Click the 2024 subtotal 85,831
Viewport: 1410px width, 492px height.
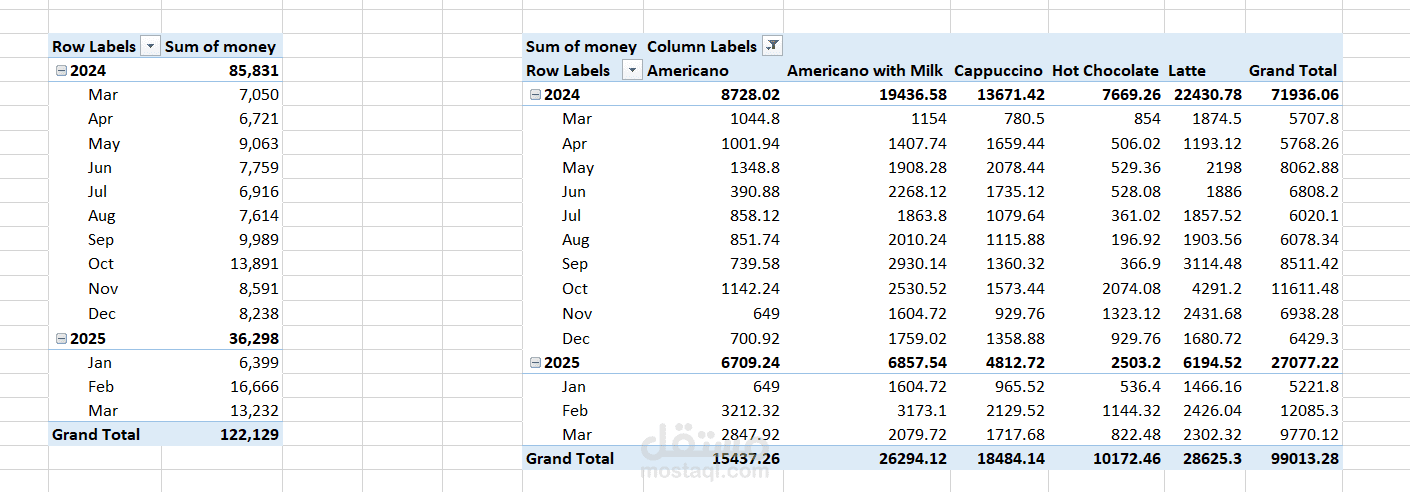pyautogui.click(x=253, y=71)
